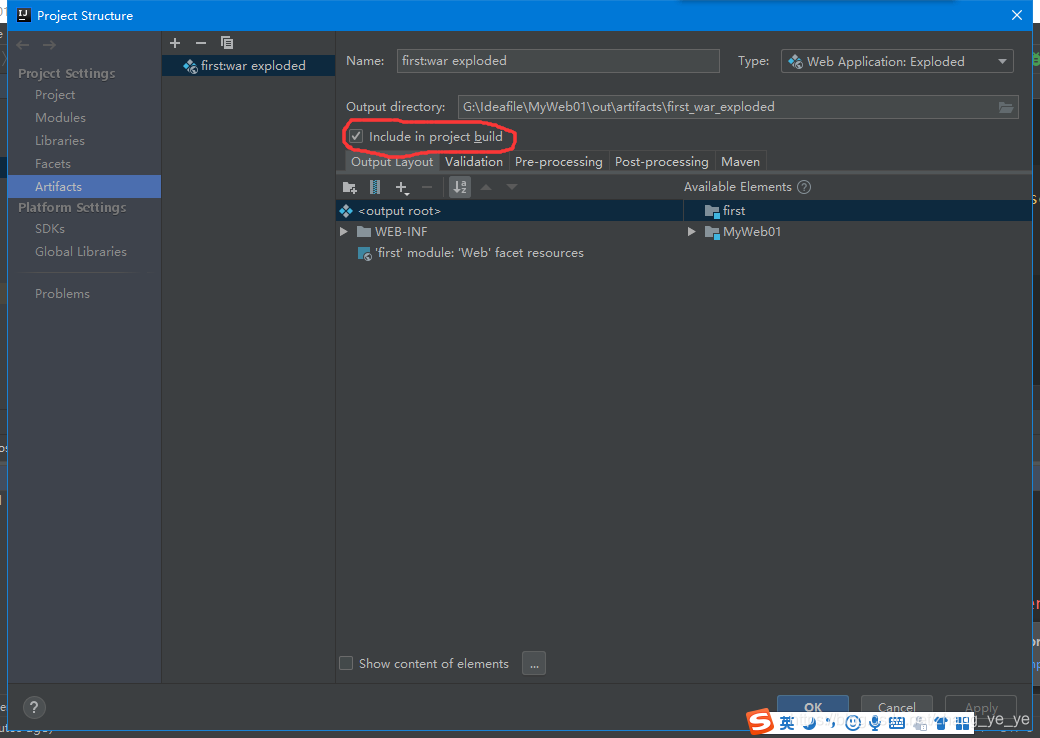Open the artifact Type dropdown
The image size is (1040, 738).
[897, 62]
